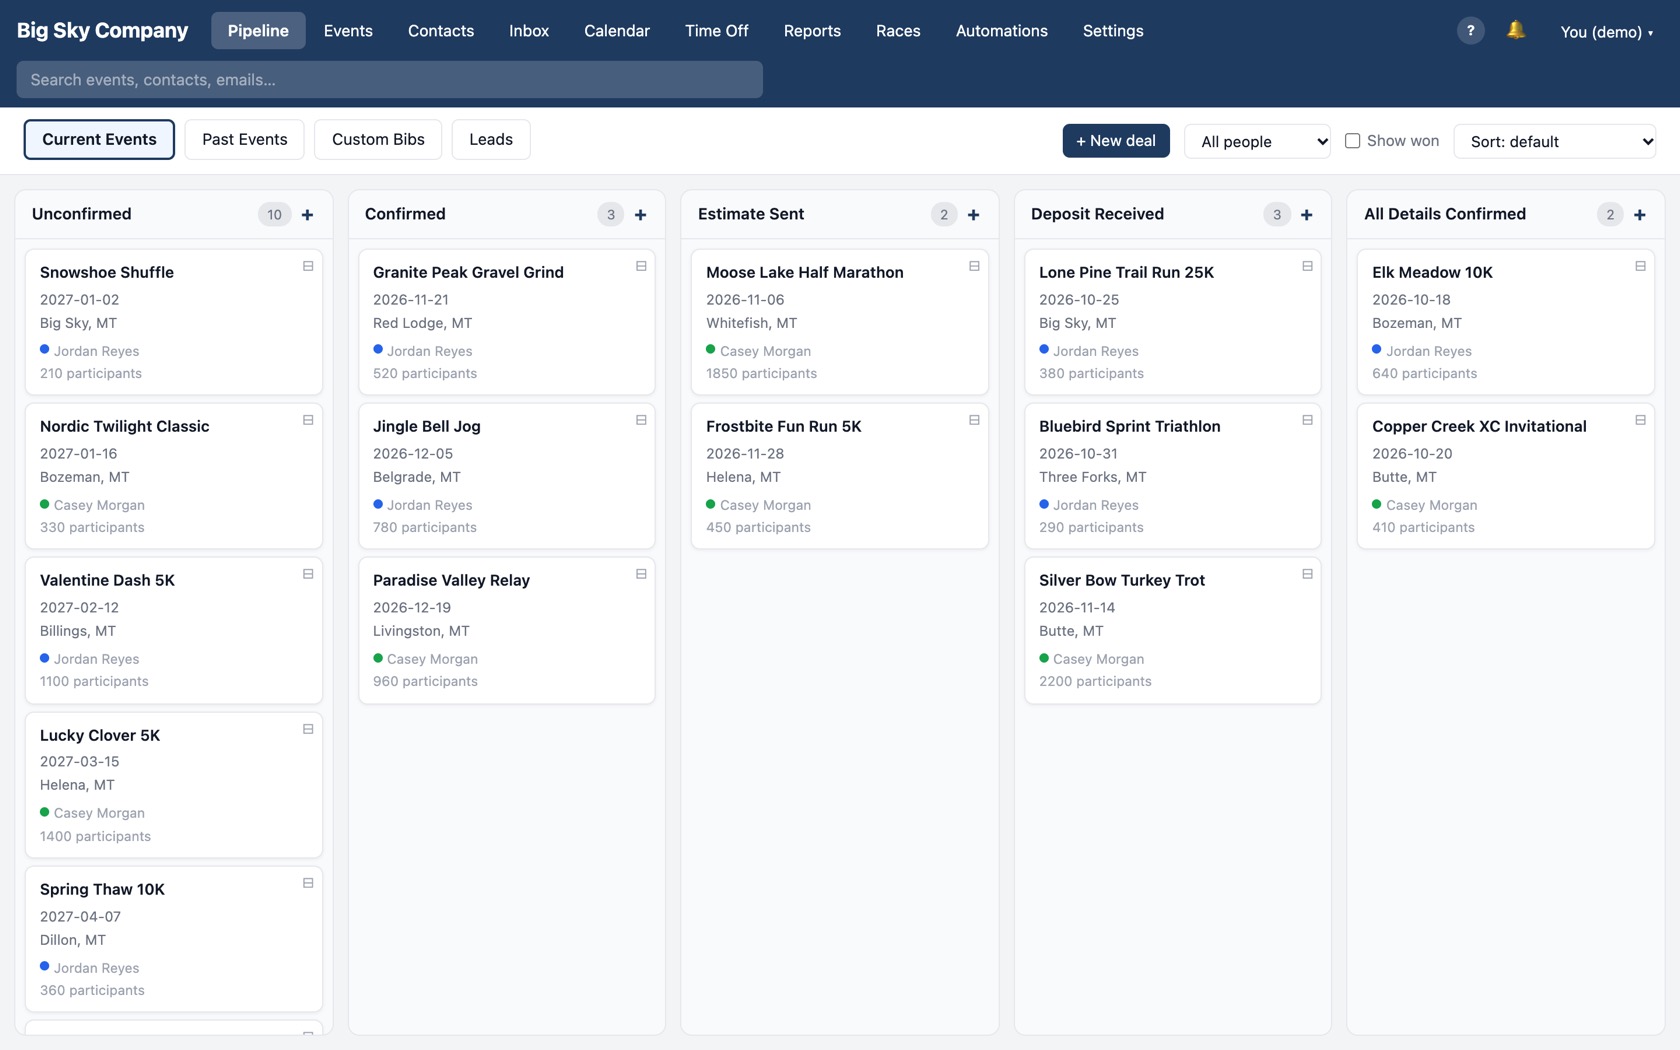The width and height of the screenshot is (1680, 1050).
Task: Open the Settings page
Action: point(1113,31)
